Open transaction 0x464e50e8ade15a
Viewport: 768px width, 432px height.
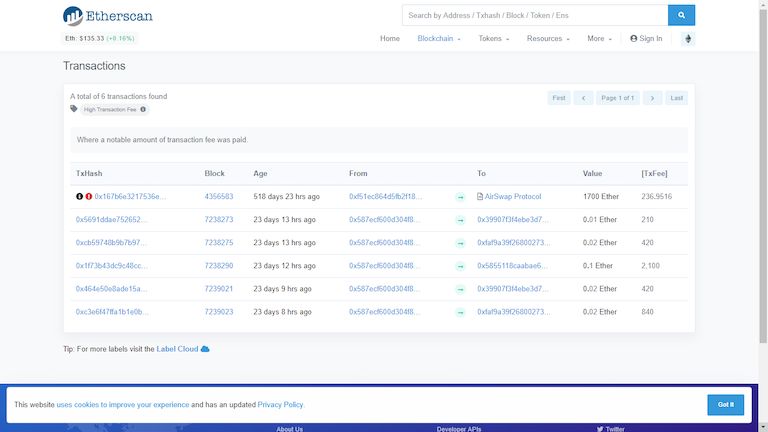click(x=111, y=288)
